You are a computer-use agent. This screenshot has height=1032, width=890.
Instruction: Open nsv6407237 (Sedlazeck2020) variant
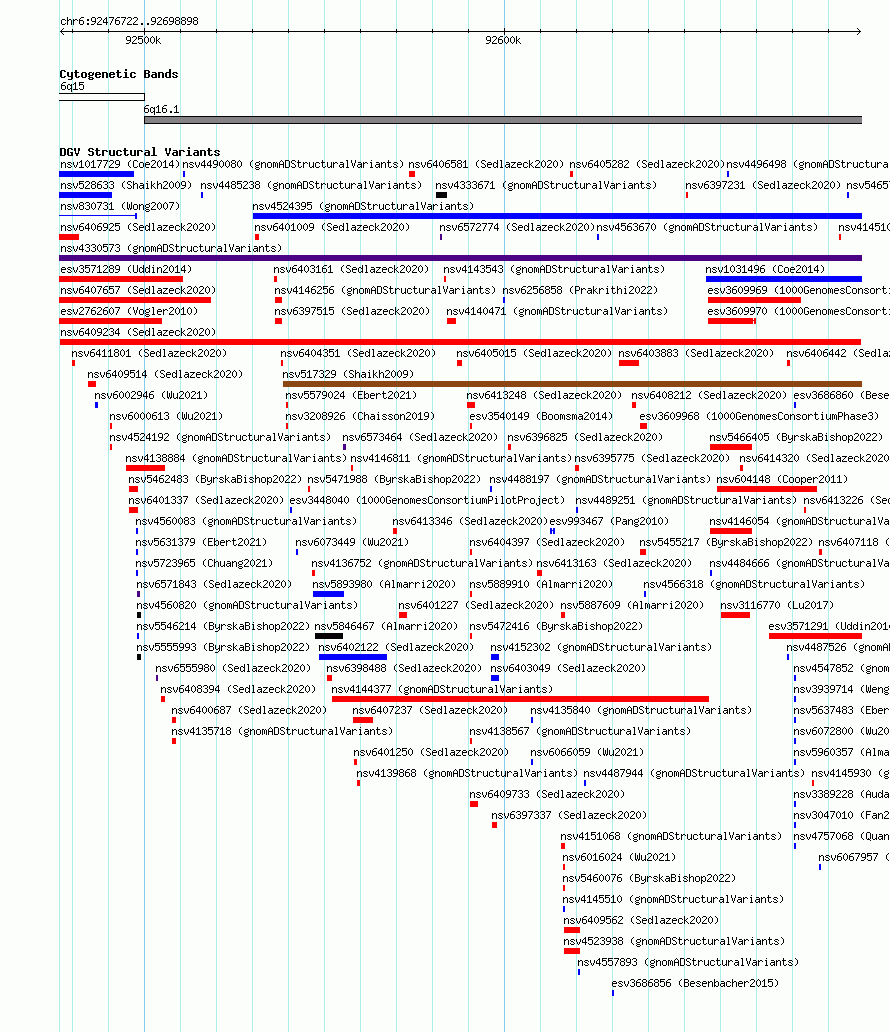(430, 710)
